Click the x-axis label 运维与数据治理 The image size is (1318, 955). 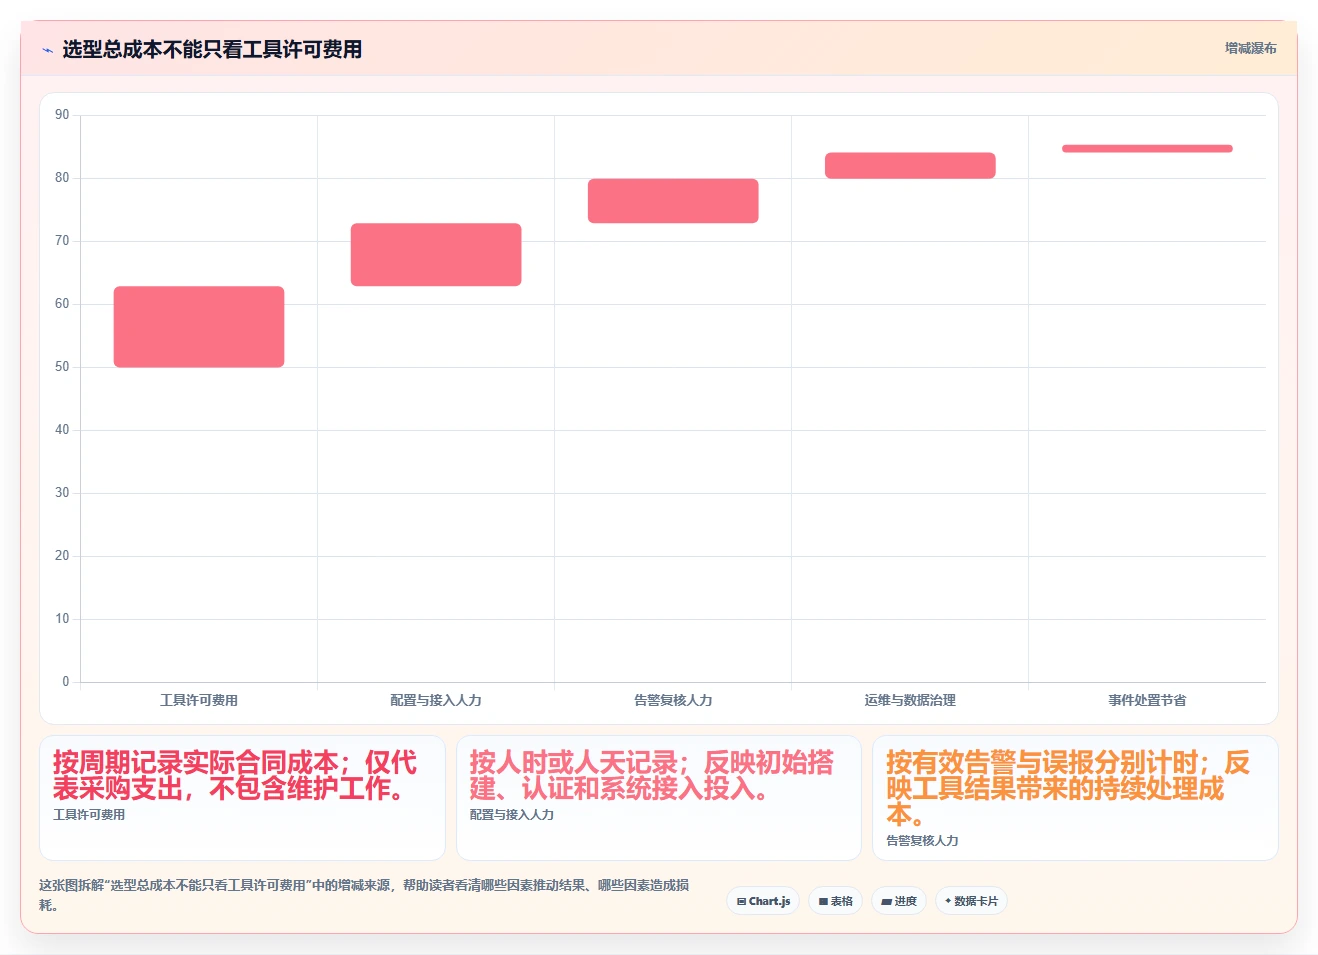[x=910, y=700]
